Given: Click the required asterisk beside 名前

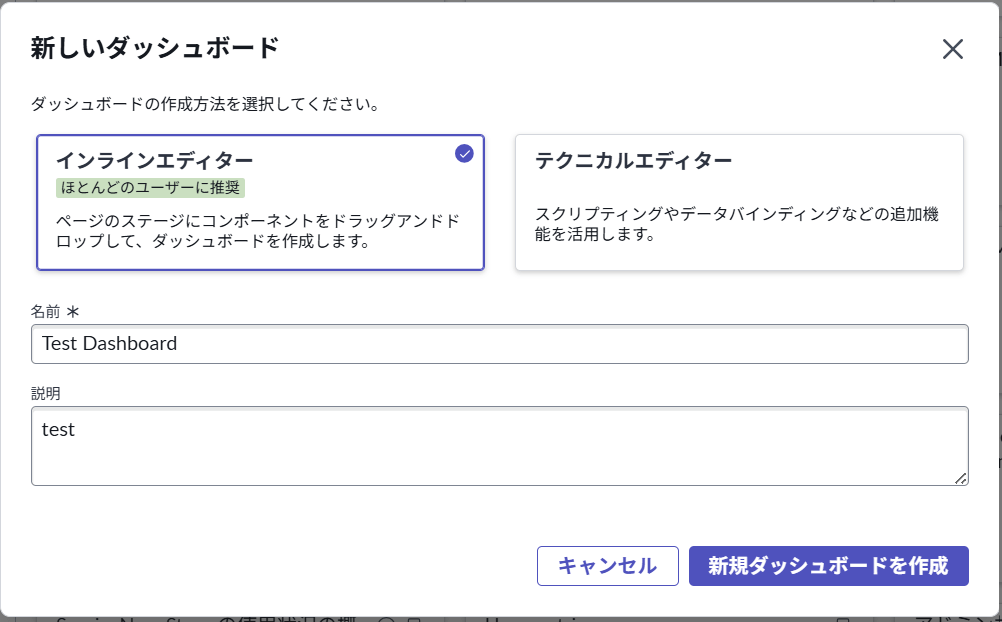Looking at the screenshot, I should 72,311.
